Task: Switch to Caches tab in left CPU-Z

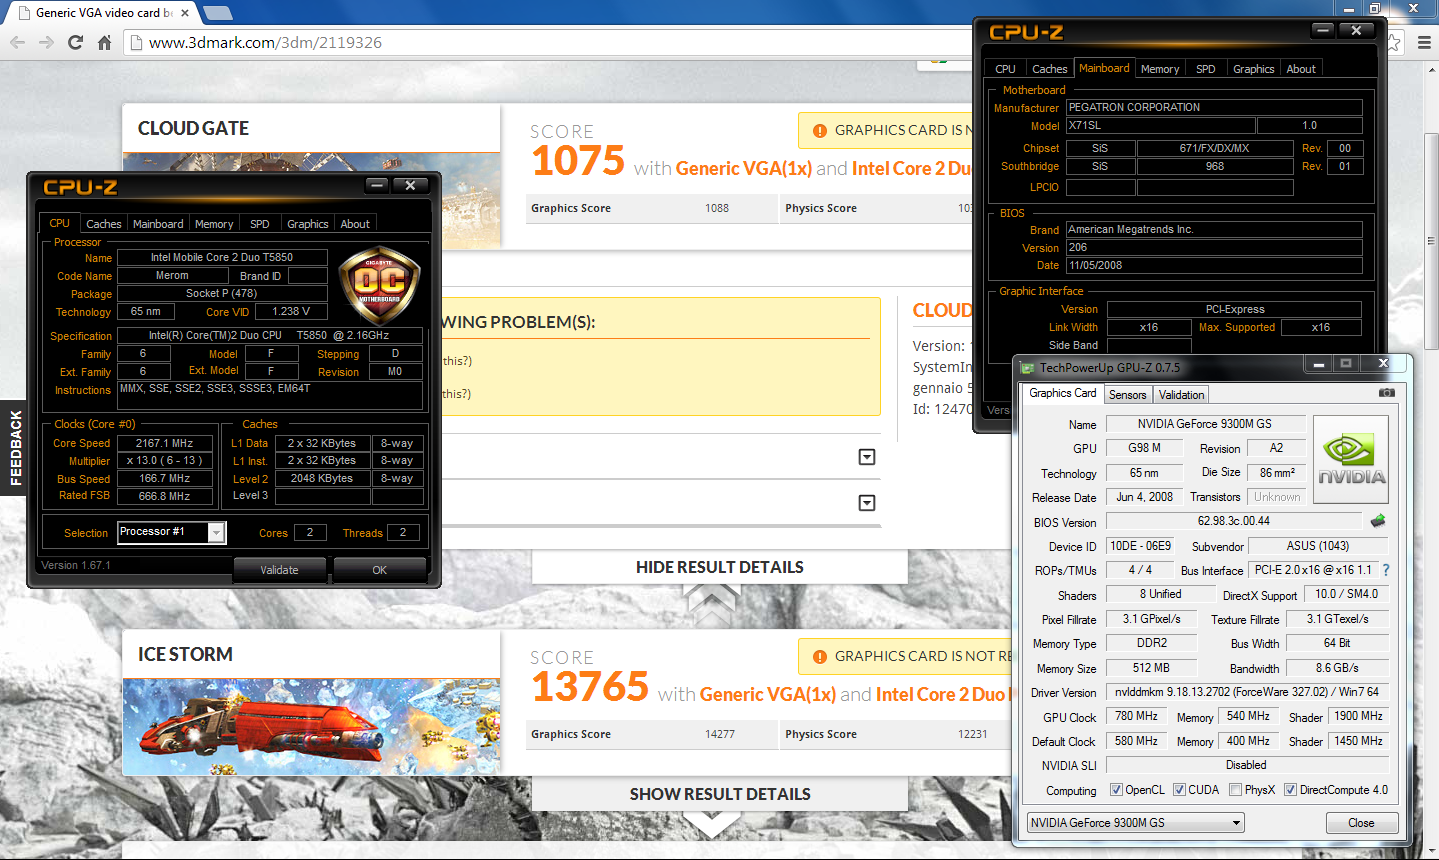Action: (x=103, y=224)
